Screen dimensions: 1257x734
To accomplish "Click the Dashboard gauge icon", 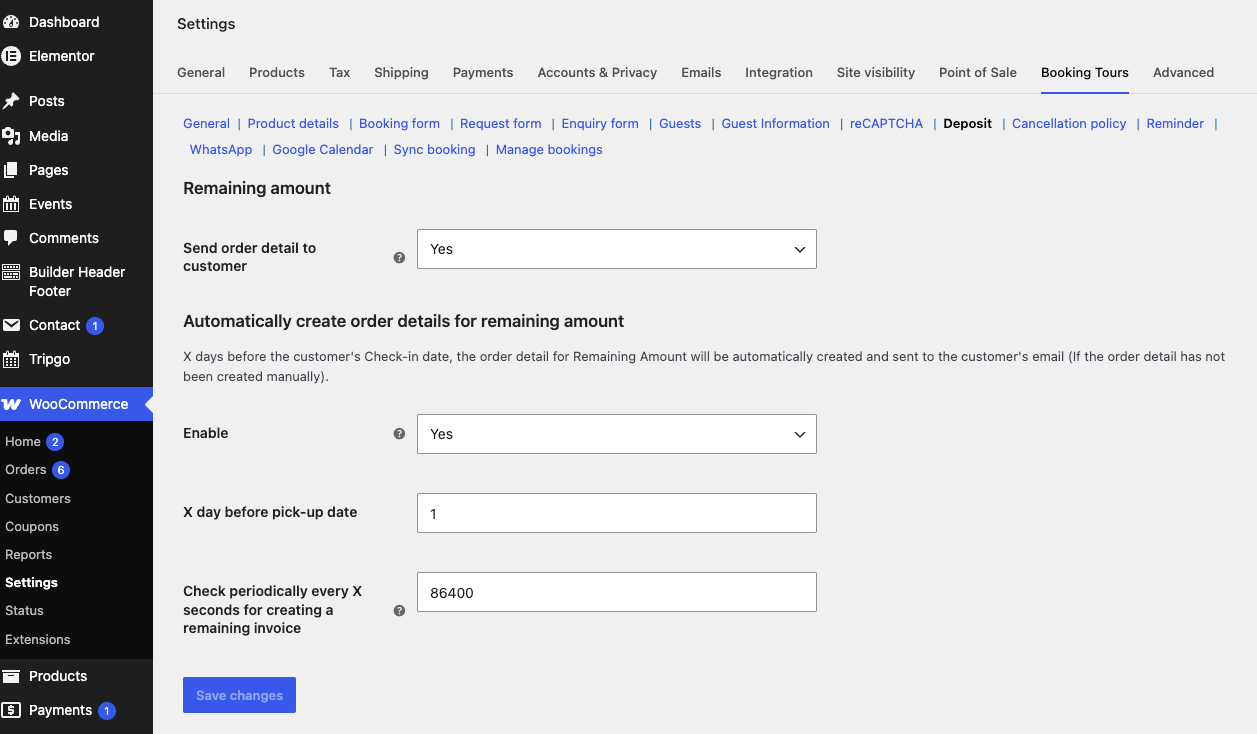I will coord(12,22).
